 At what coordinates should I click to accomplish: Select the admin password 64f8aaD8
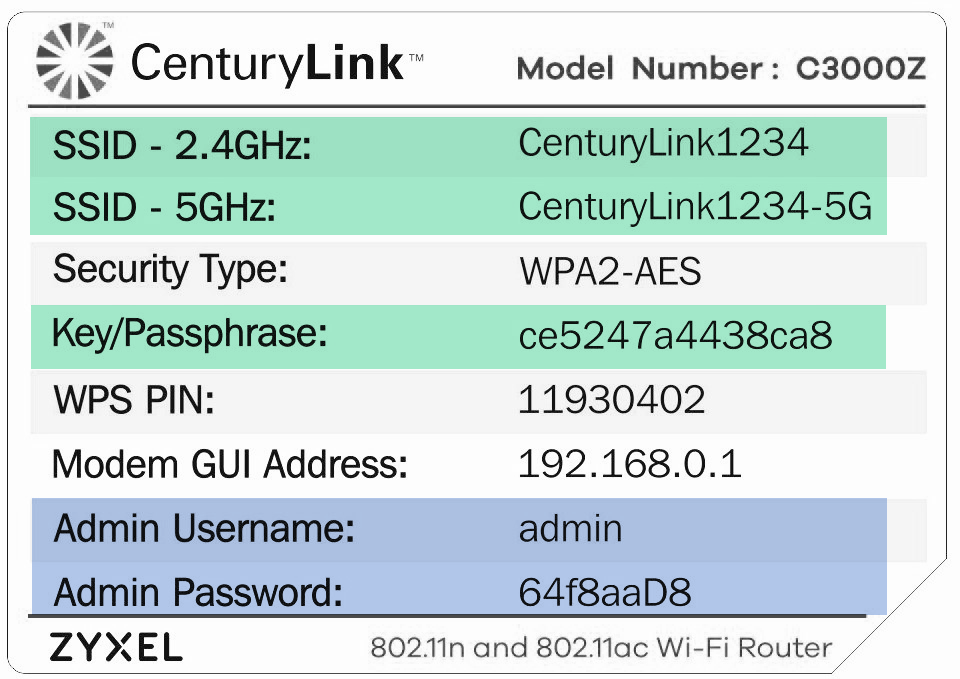605,592
